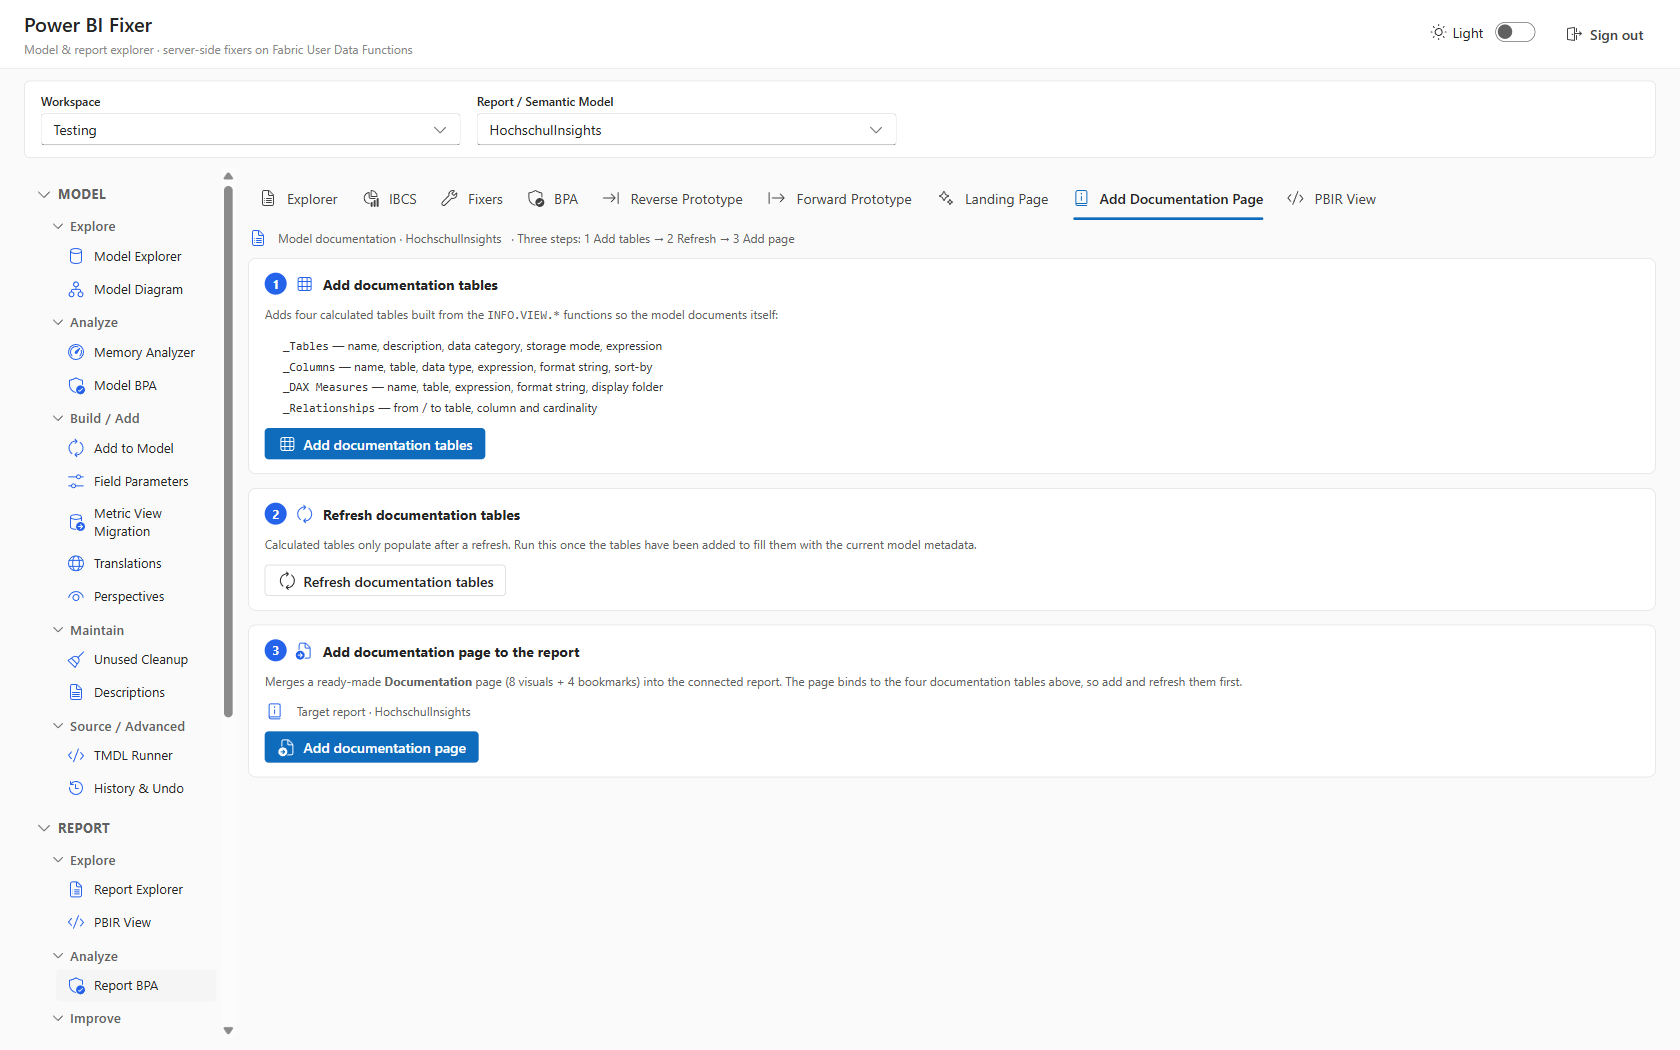1680x1050 pixels.
Task: Click the Sign out link
Action: pos(1604,34)
